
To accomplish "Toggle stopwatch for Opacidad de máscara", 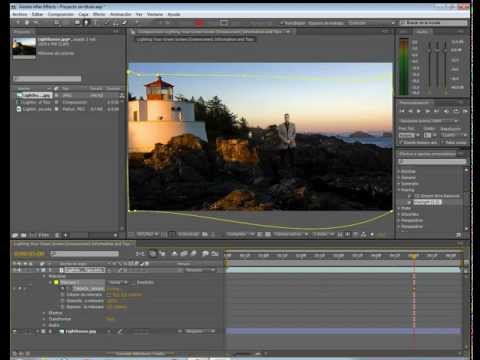I will [x=62, y=301].
